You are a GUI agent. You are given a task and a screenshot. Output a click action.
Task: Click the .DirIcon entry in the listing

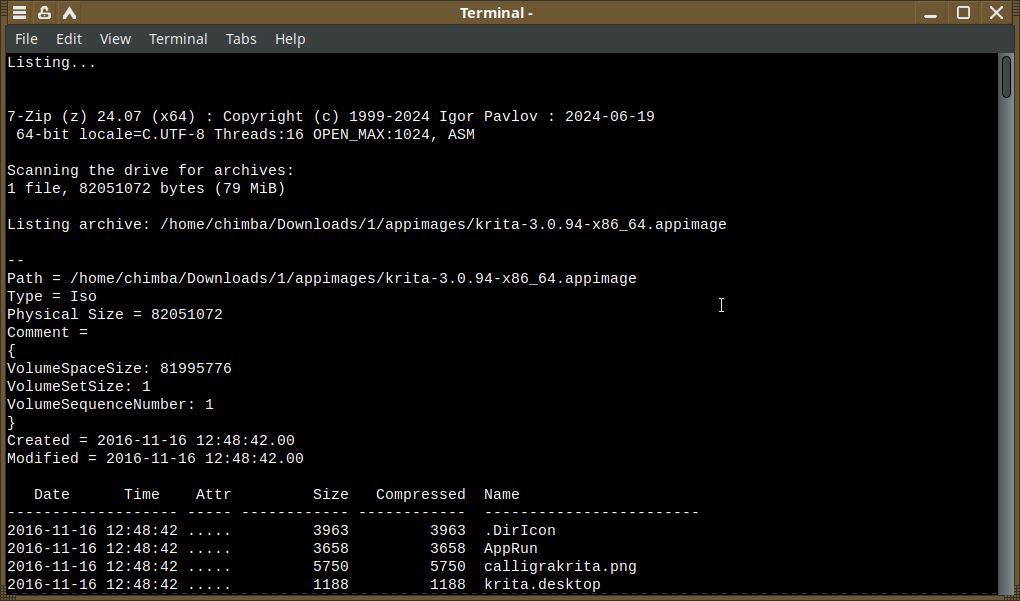520,531
